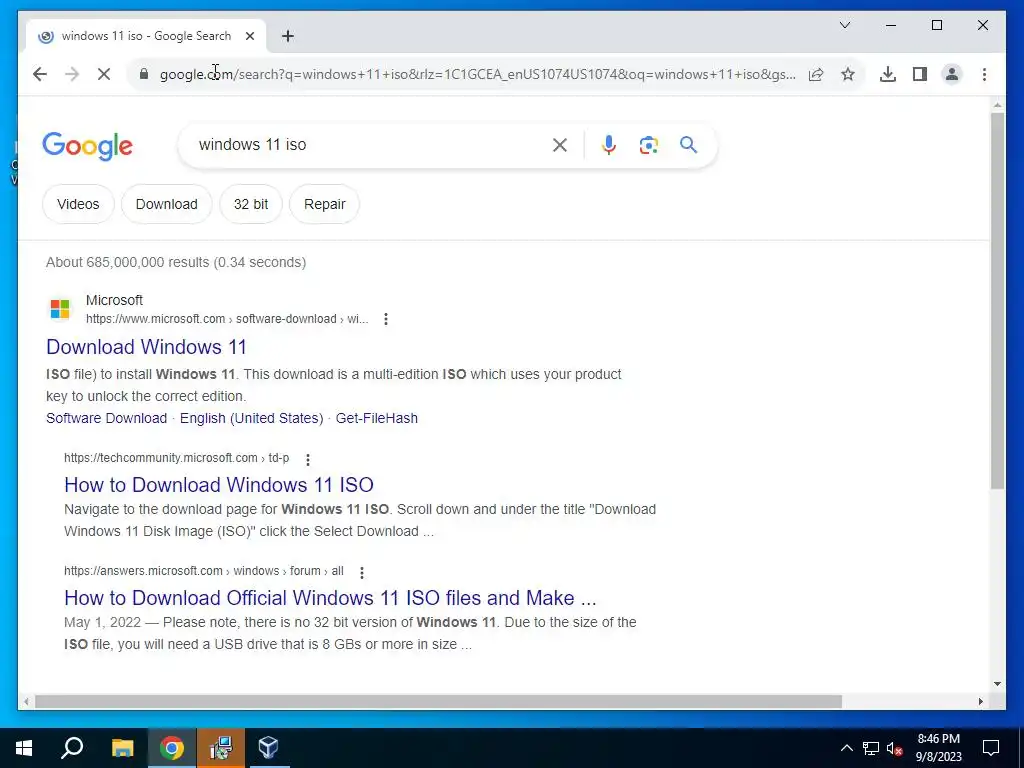Screen dimensions: 1024x768
Task: Bookmark this tab with the star icon
Action: point(848,74)
